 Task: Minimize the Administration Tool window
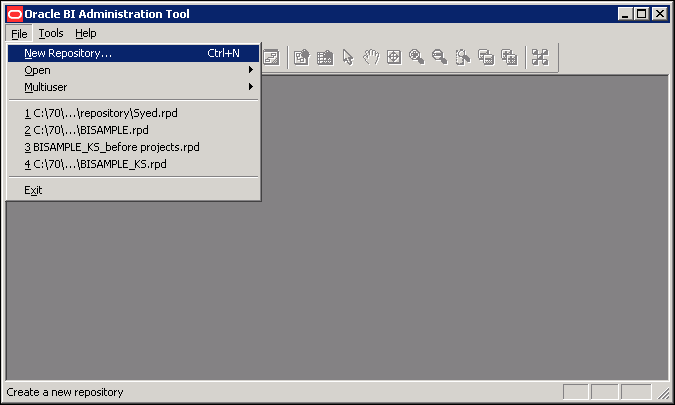pos(625,14)
